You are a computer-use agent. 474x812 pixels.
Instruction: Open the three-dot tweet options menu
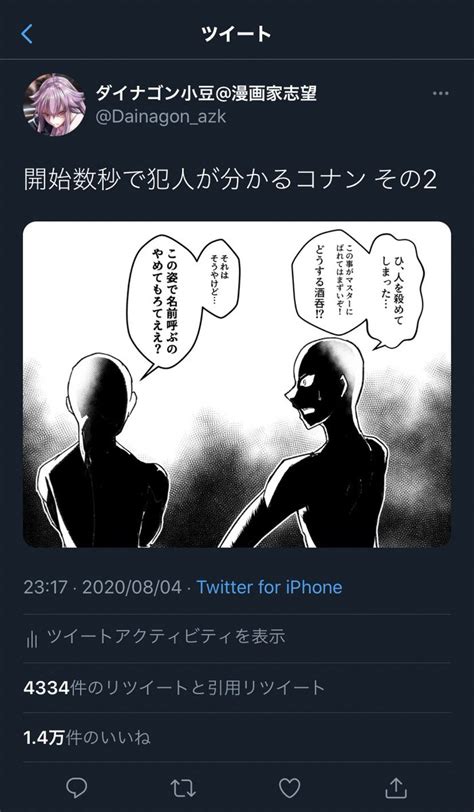click(440, 94)
